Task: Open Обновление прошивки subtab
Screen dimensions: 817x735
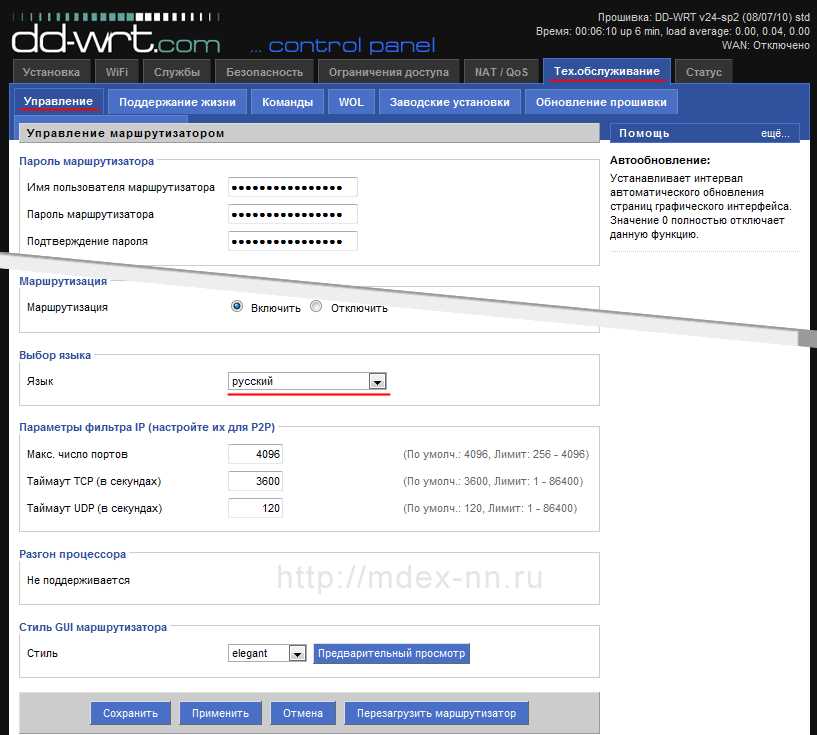Action: (601, 102)
